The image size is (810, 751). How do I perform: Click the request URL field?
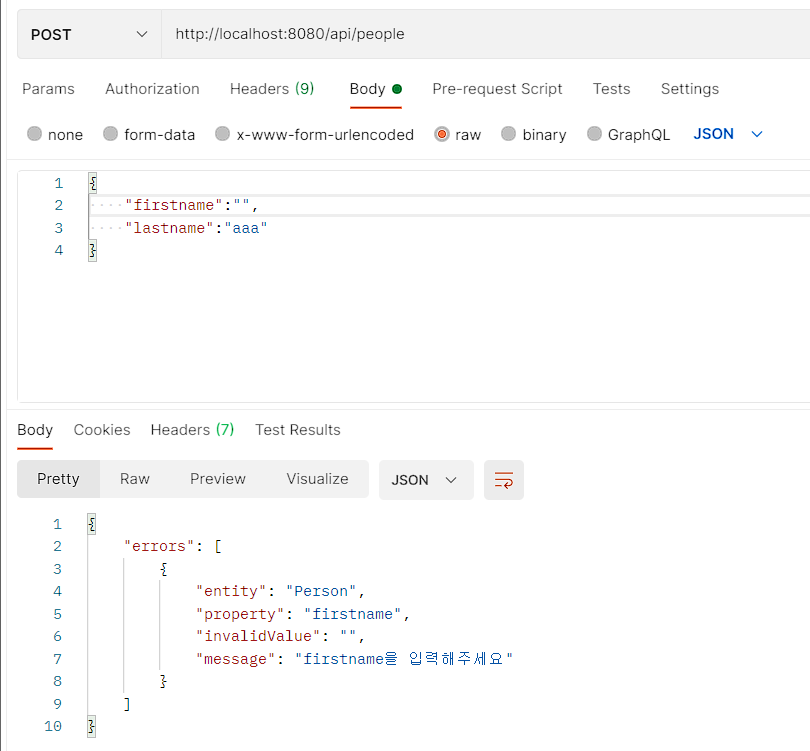pos(486,34)
